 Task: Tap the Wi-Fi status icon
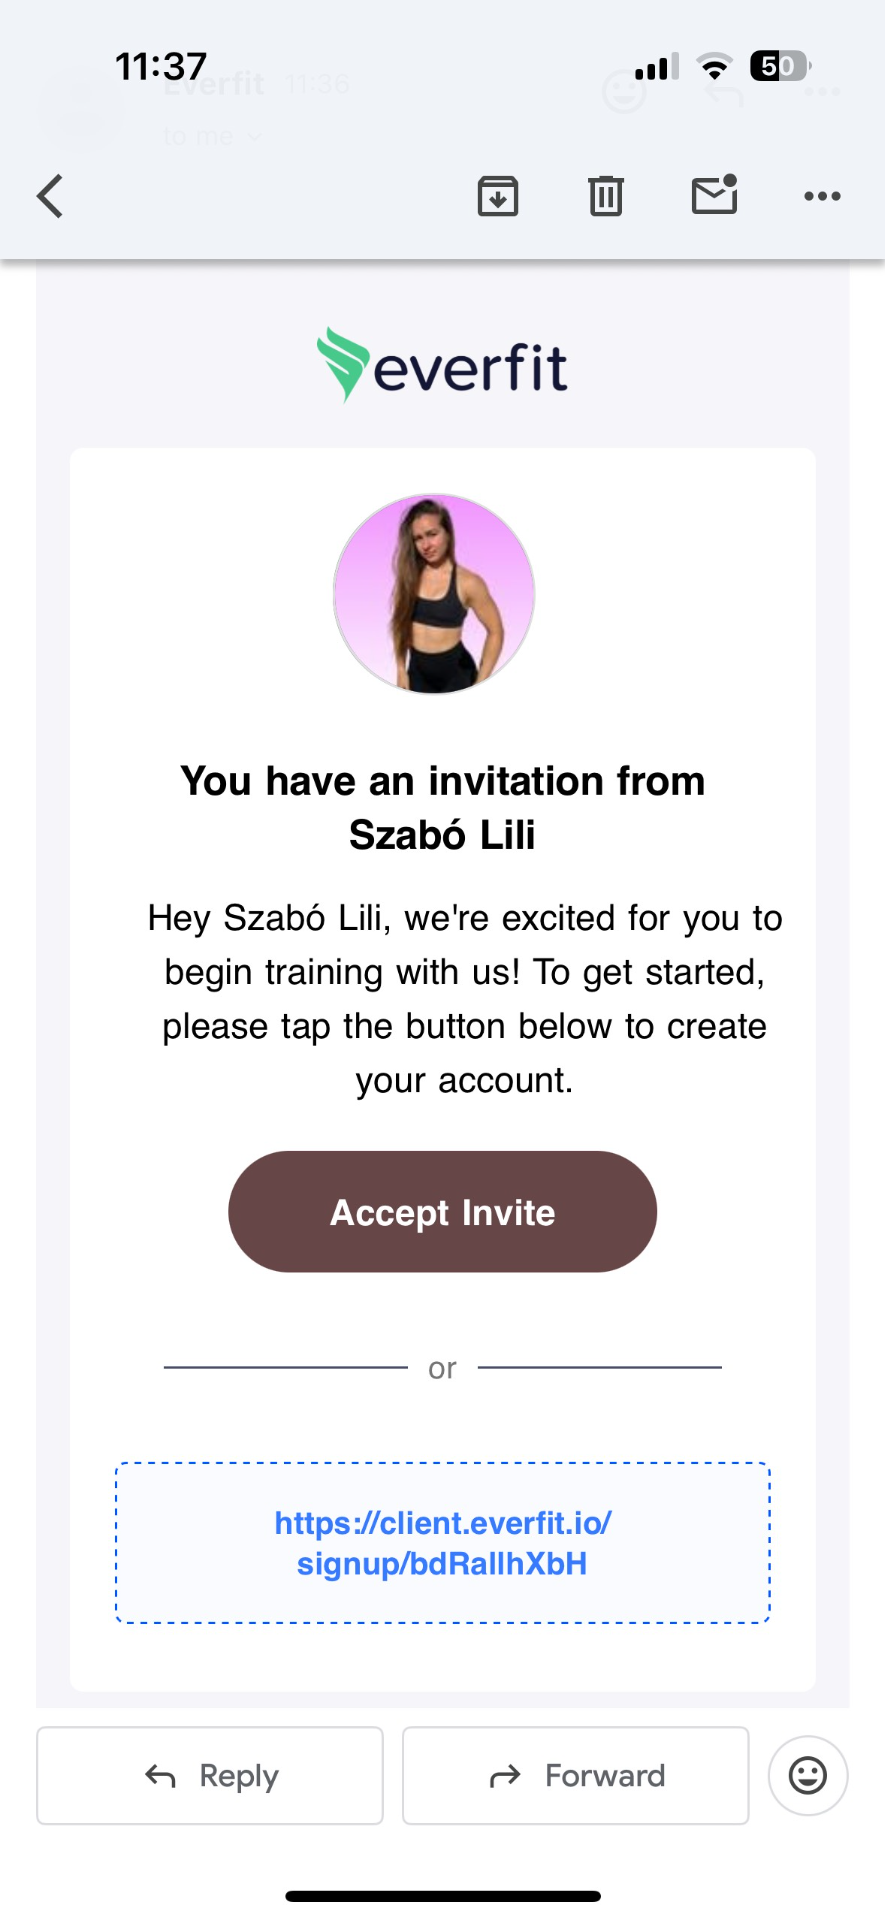[714, 67]
